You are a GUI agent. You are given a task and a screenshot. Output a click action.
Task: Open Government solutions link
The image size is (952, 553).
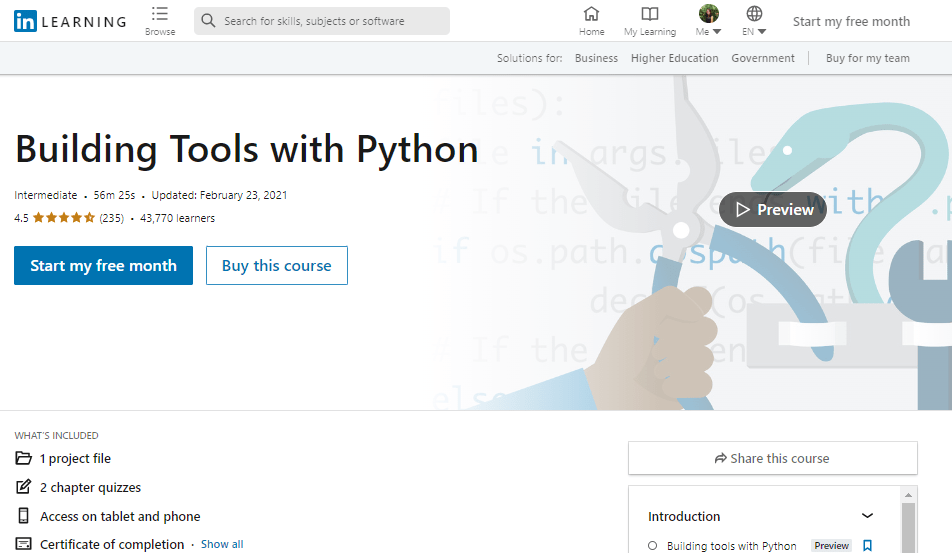click(x=763, y=58)
